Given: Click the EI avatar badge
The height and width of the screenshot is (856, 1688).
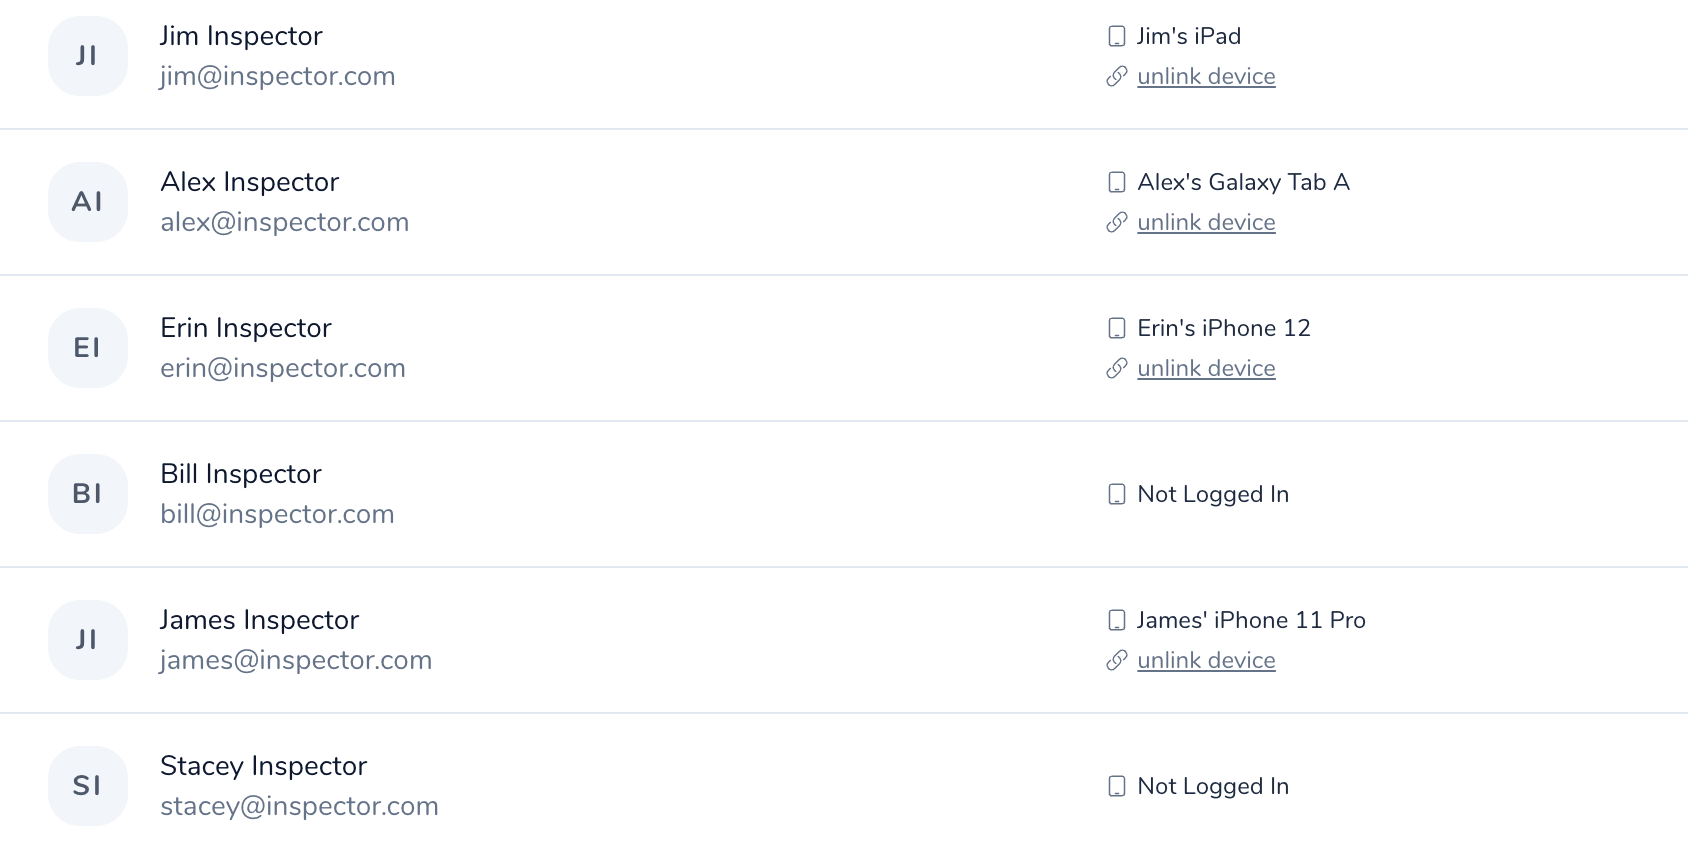Looking at the screenshot, I should [x=88, y=348].
